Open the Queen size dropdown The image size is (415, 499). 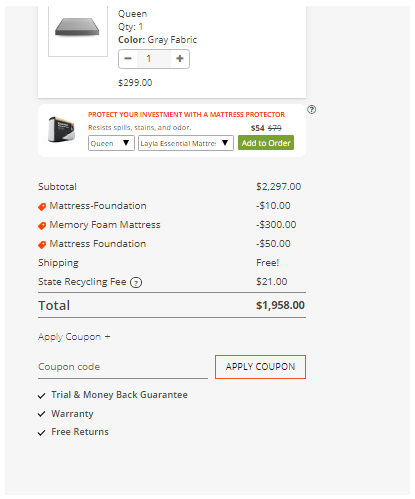(111, 143)
